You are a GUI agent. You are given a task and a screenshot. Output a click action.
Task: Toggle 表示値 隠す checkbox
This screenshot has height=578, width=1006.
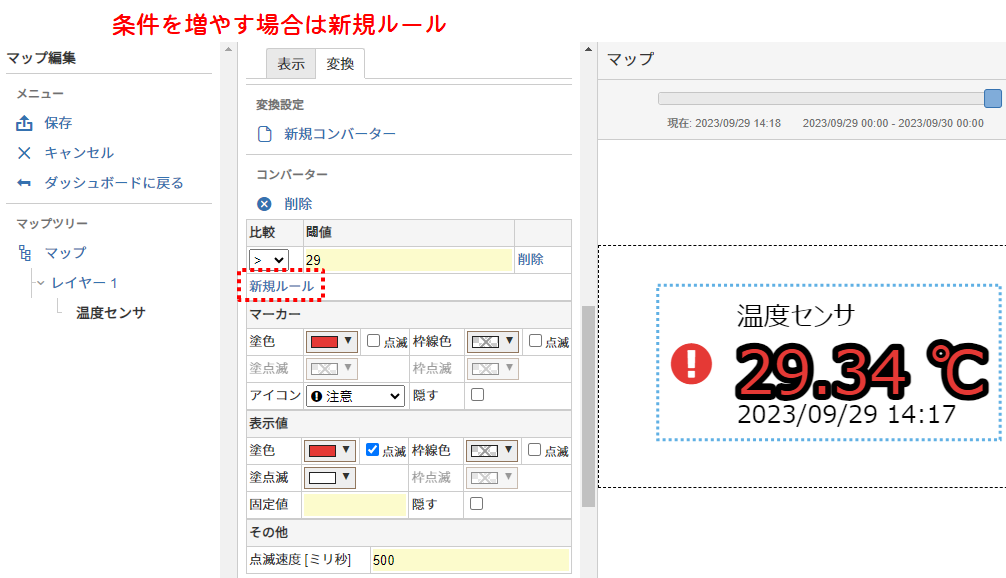[476, 504]
